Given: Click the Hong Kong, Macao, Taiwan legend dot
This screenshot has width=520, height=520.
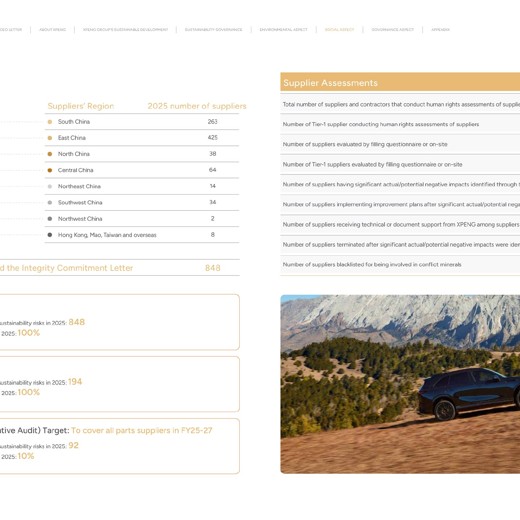Looking at the screenshot, I should point(50,235).
